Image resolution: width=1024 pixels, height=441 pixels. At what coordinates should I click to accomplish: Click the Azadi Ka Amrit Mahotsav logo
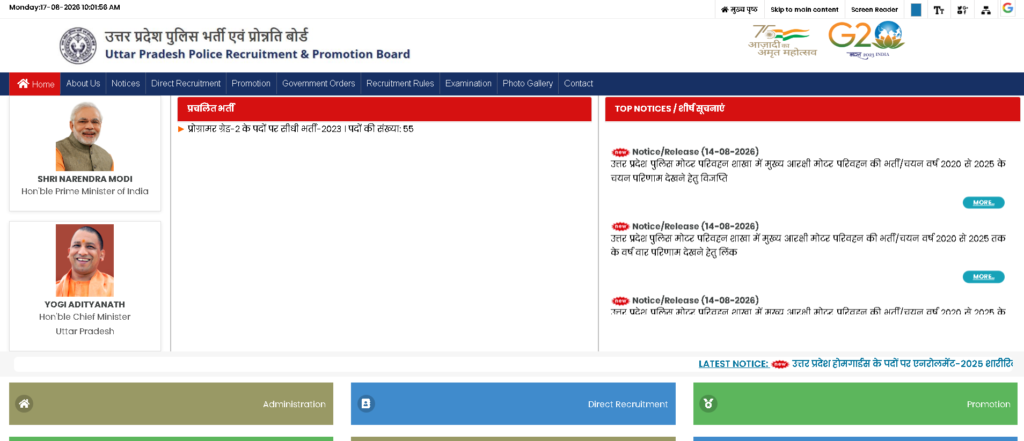pyautogui.click(x=782, y=41)
